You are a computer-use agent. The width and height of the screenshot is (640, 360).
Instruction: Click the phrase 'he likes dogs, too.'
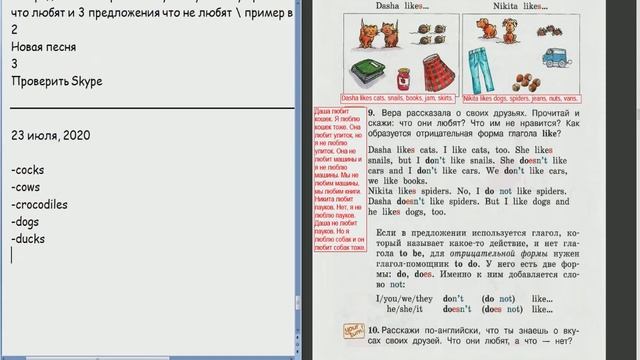tap(407, 212)
